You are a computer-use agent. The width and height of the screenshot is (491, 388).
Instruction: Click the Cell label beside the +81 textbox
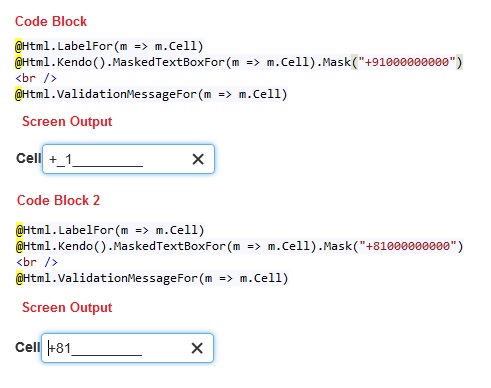[x=28, y=347]
